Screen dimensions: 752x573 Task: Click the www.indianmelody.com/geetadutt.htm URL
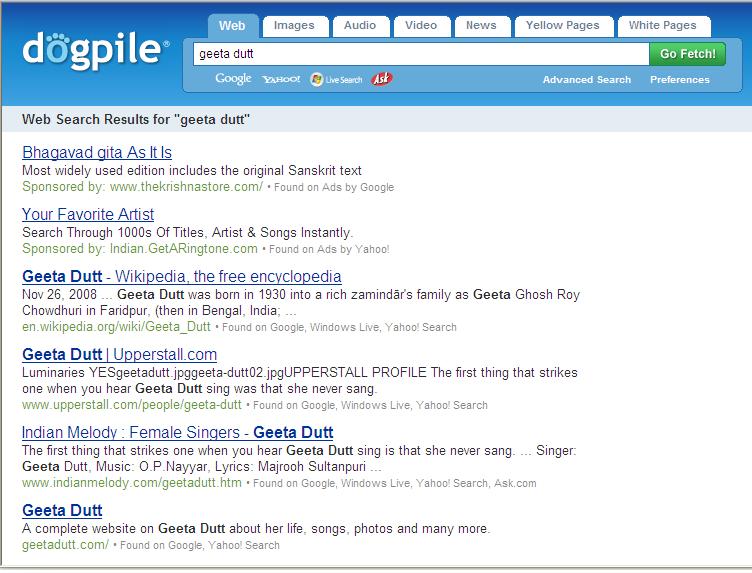pyautogui.click(x=132, y=483)
